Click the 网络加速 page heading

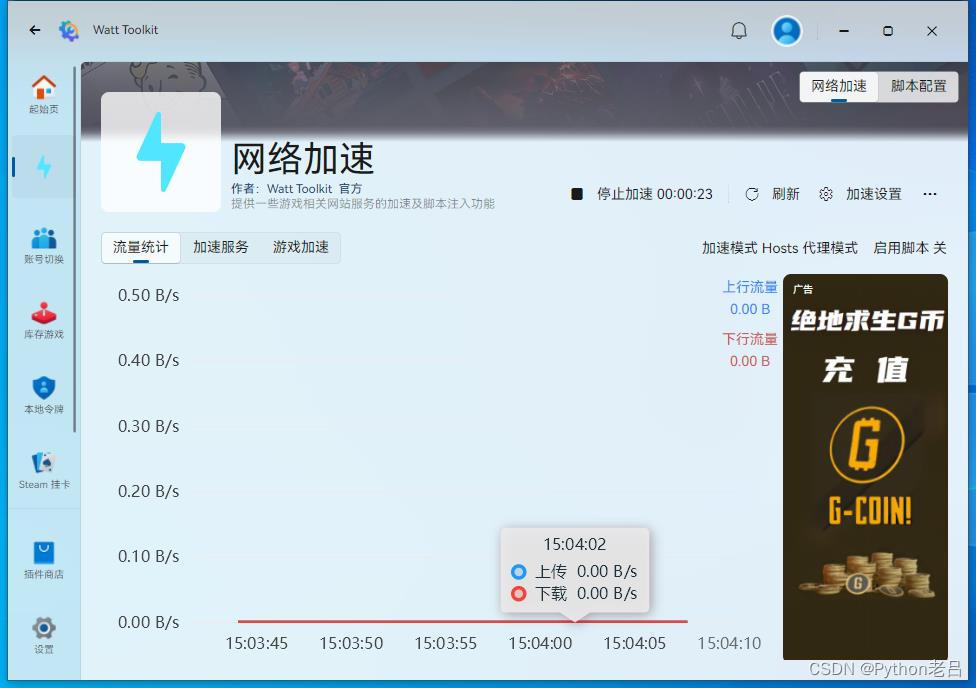click(303, 159)
